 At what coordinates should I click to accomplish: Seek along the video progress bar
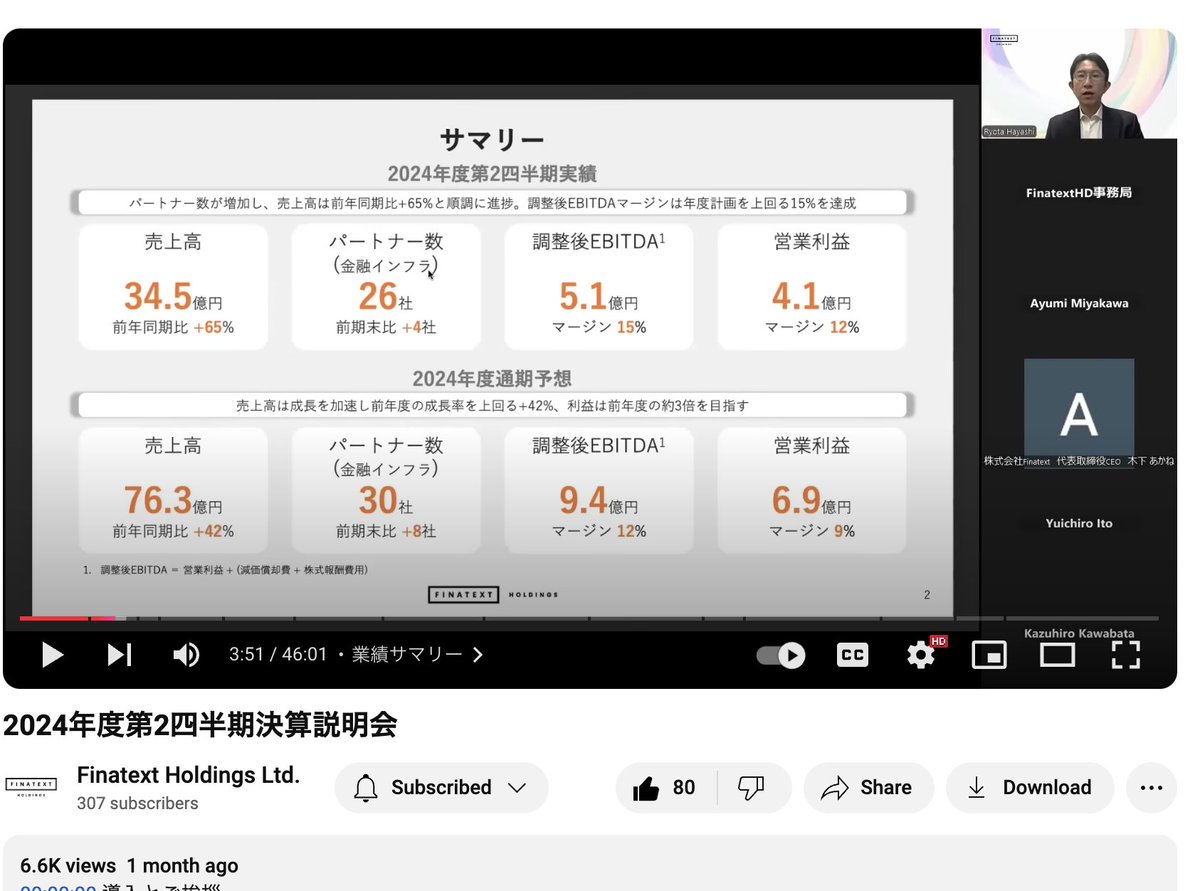590,618
